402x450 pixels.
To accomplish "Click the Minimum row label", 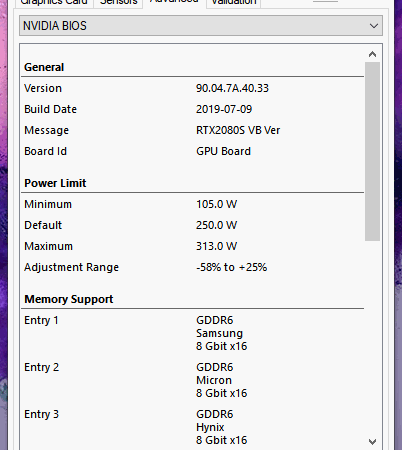I will (x=48, y=204).
